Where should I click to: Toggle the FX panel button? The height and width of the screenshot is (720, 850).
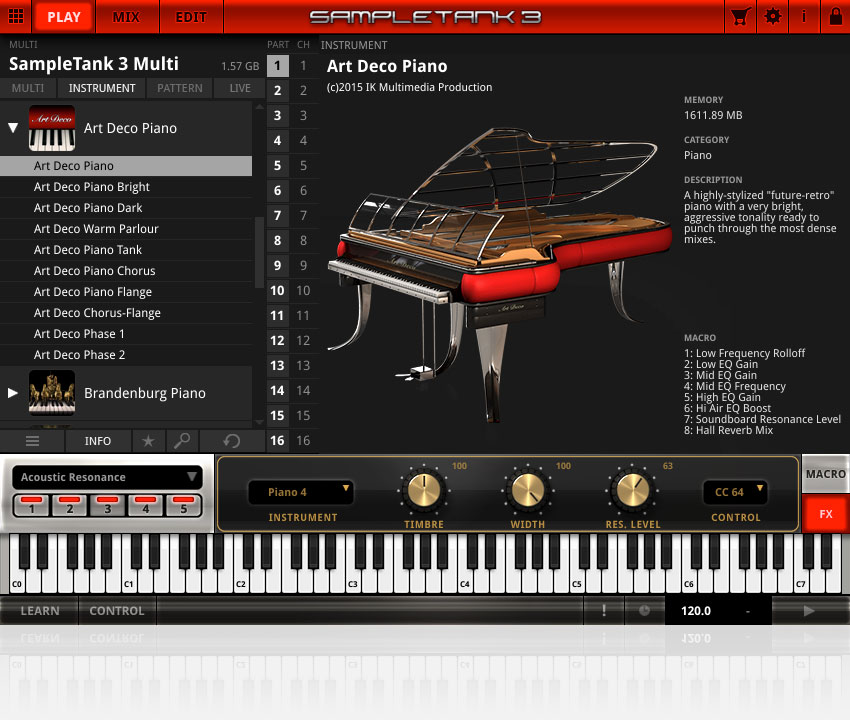coord(825,514)
